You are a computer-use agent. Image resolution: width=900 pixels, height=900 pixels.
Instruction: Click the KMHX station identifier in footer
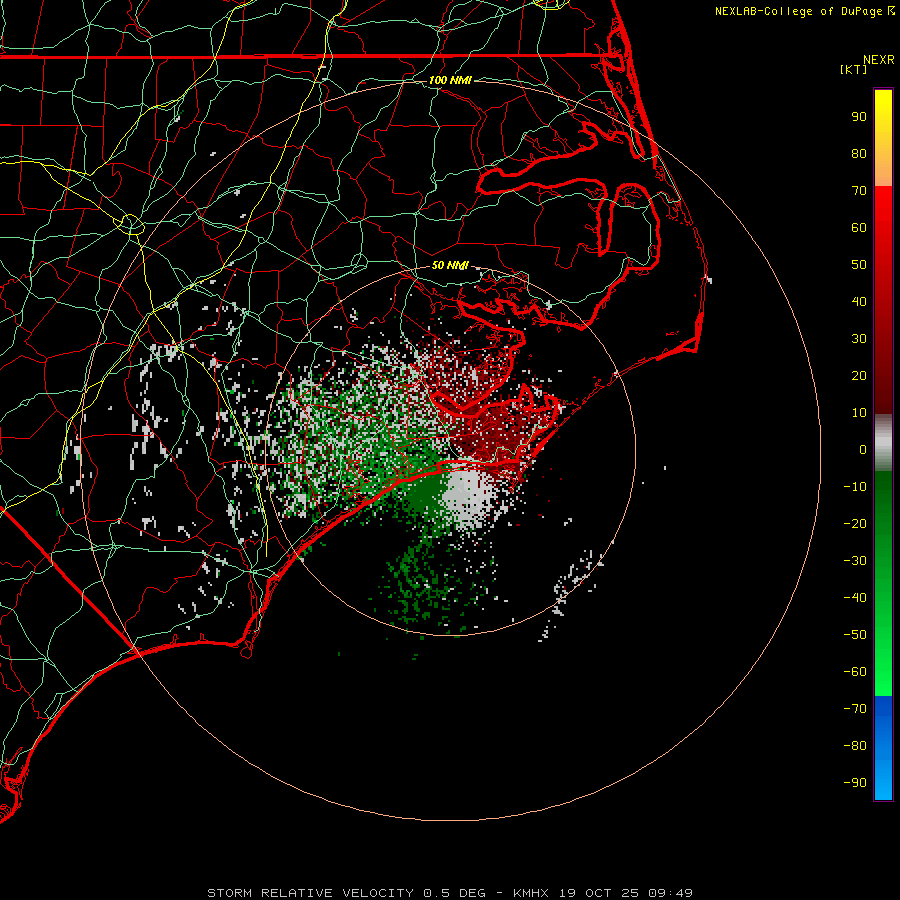pos(531,893)
